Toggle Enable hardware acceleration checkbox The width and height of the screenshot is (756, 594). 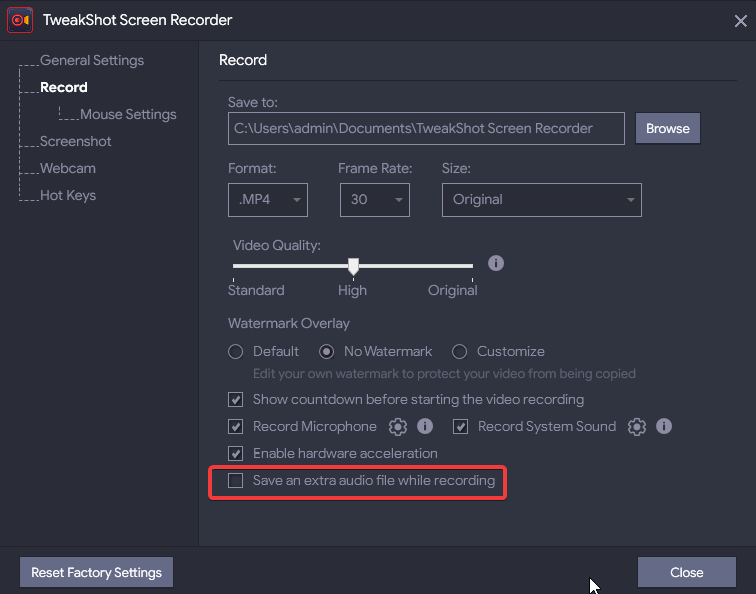tap(236, 454)
